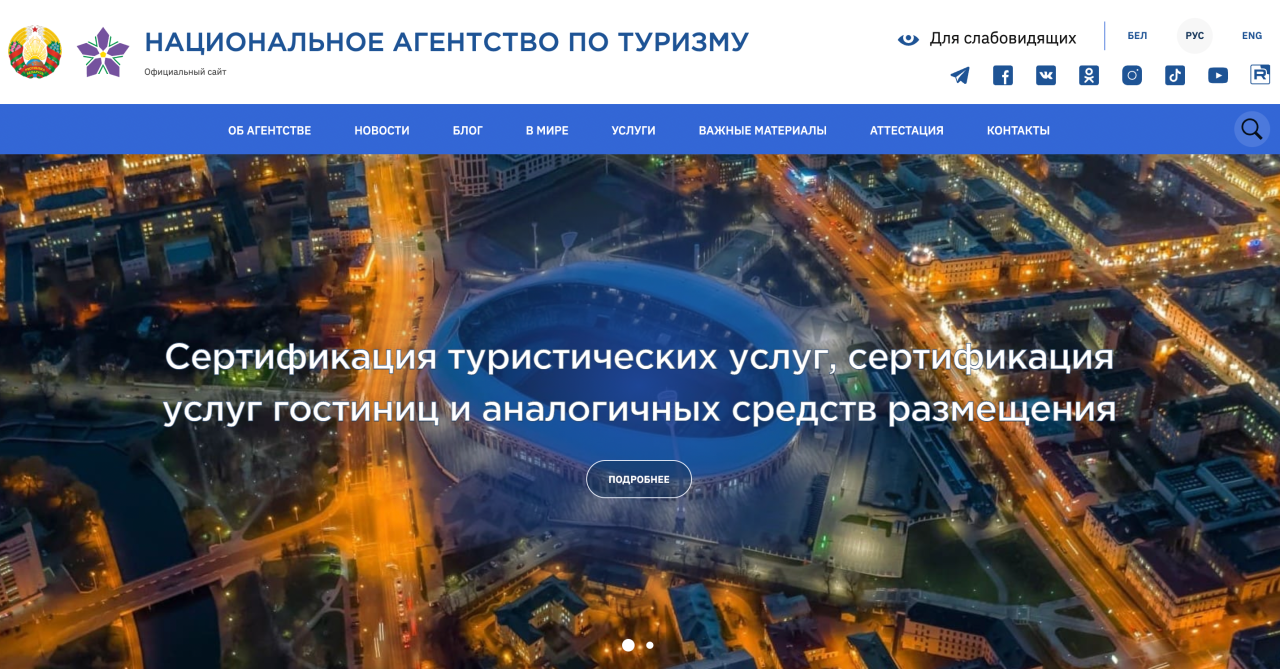Open the agency flower logo
The height and width of the screenshot is (669, 1280).
click(104, 51)
